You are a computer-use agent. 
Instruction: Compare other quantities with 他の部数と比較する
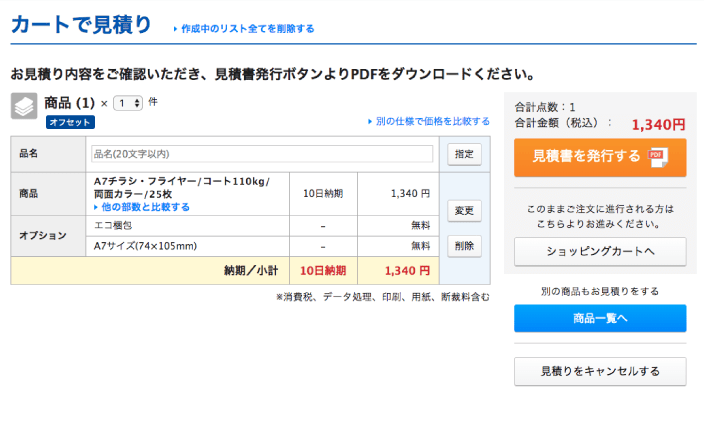pos(145,207)
